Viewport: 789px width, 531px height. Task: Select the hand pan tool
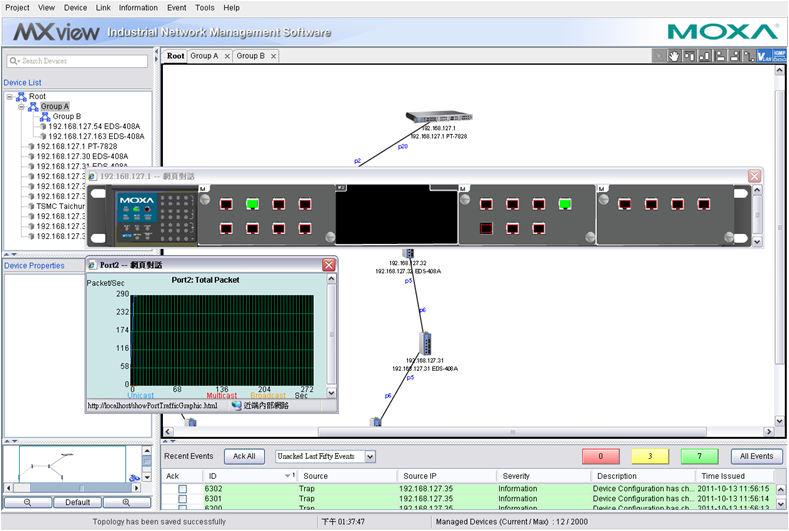(674, 56)
